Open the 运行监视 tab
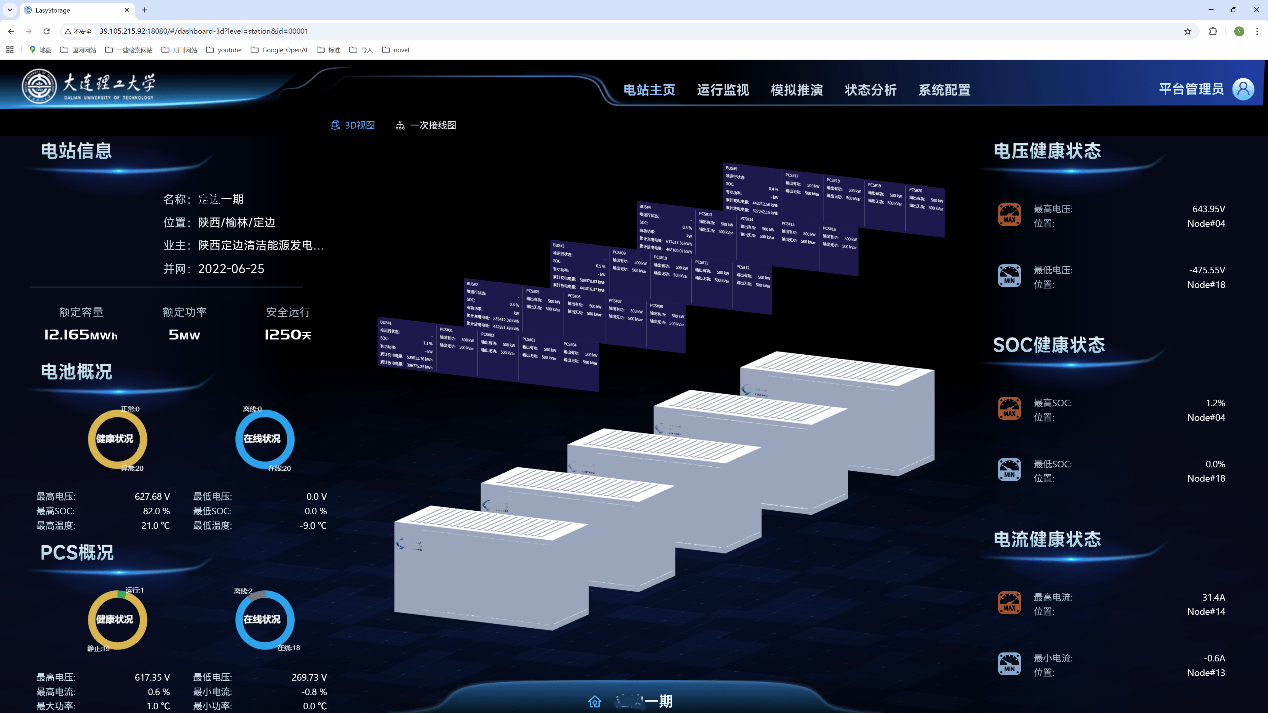 coord(723,90)
